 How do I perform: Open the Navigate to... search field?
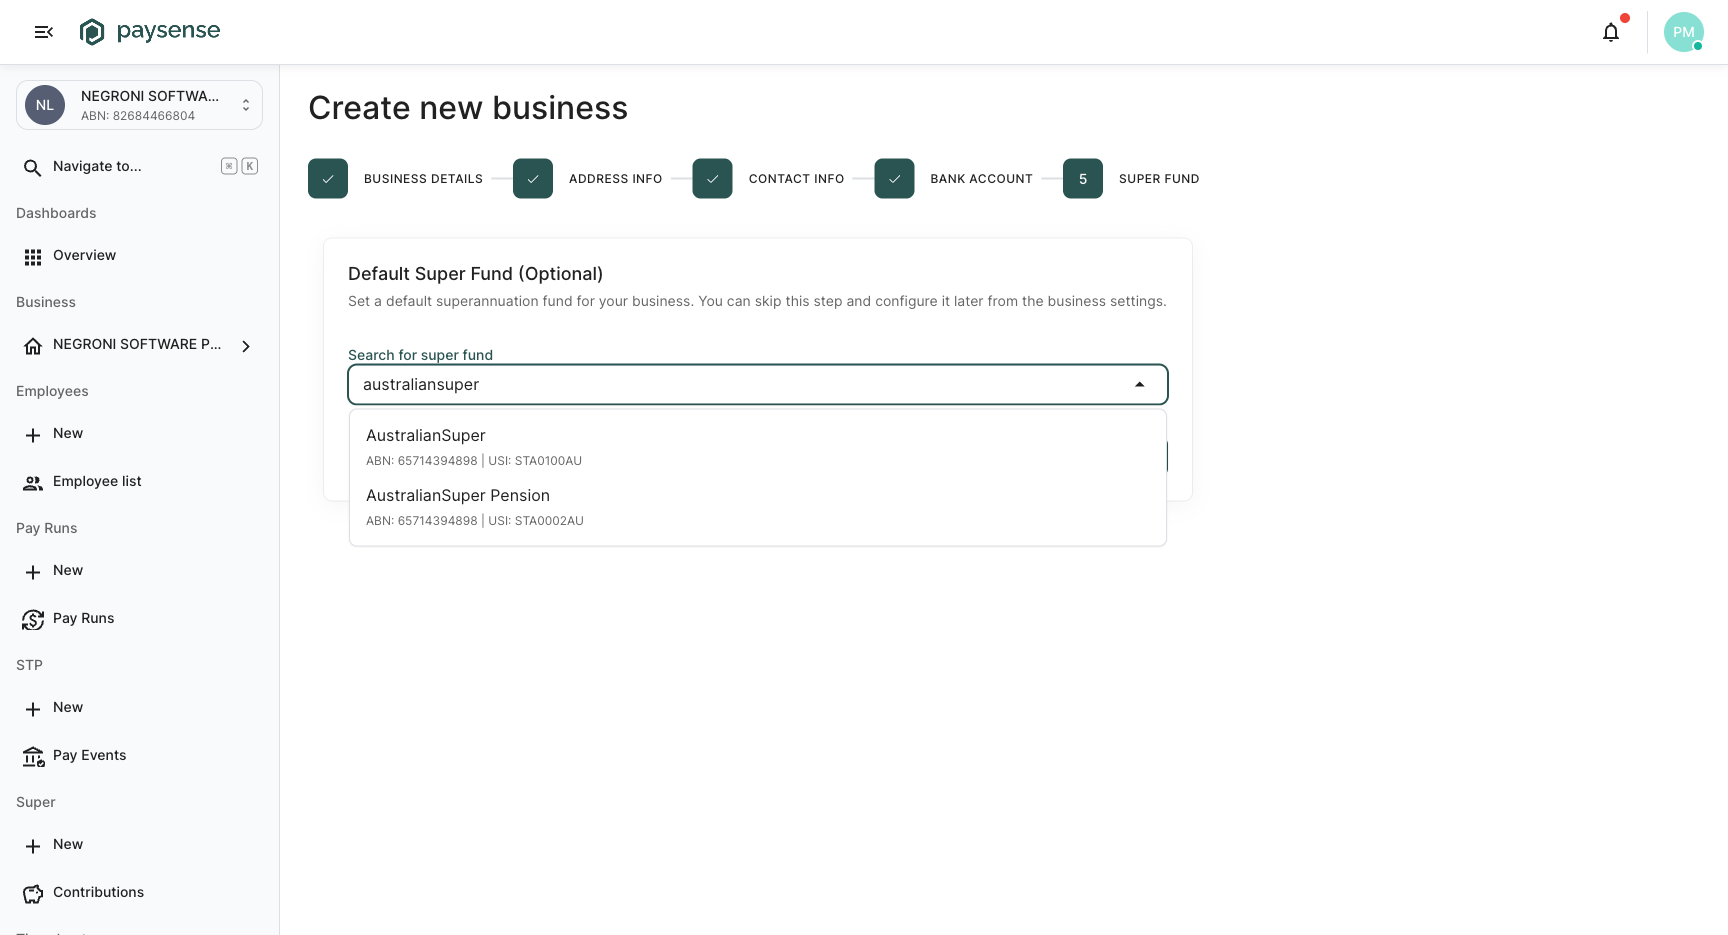[x=139, y=166]
